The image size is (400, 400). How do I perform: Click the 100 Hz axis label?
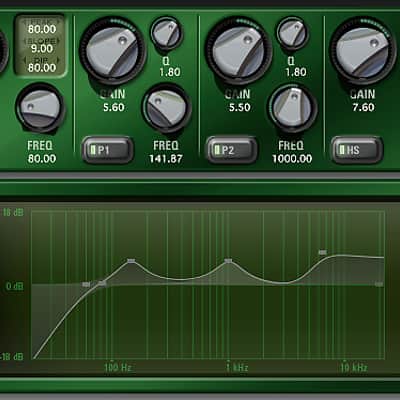[118, 368]
